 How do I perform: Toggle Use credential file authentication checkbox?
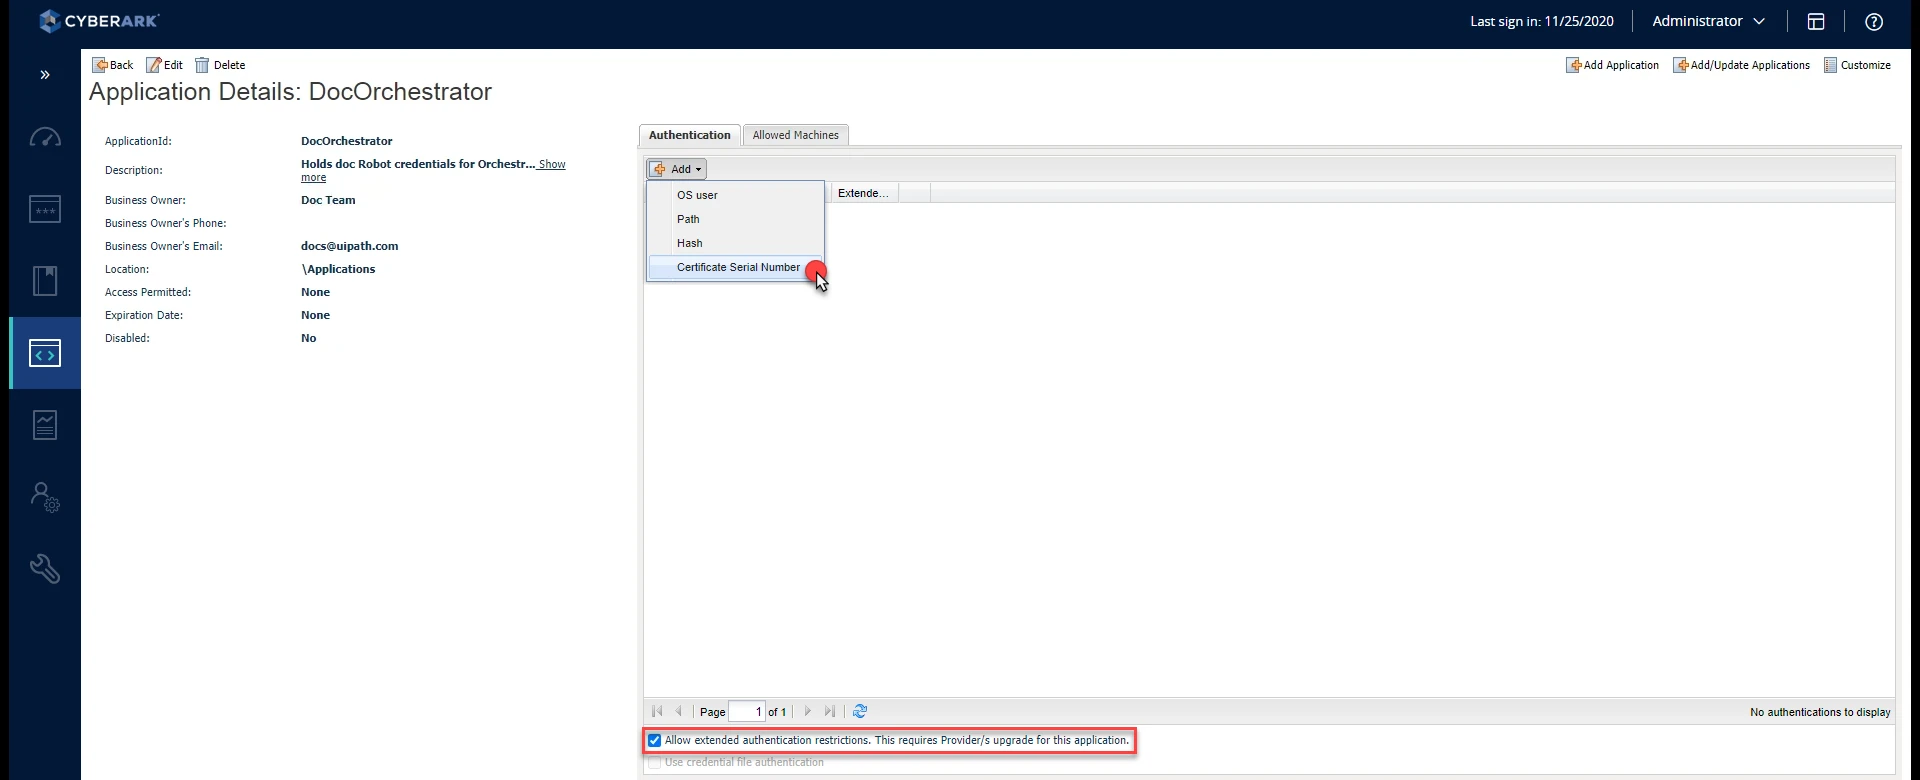[x=655, y=763]
